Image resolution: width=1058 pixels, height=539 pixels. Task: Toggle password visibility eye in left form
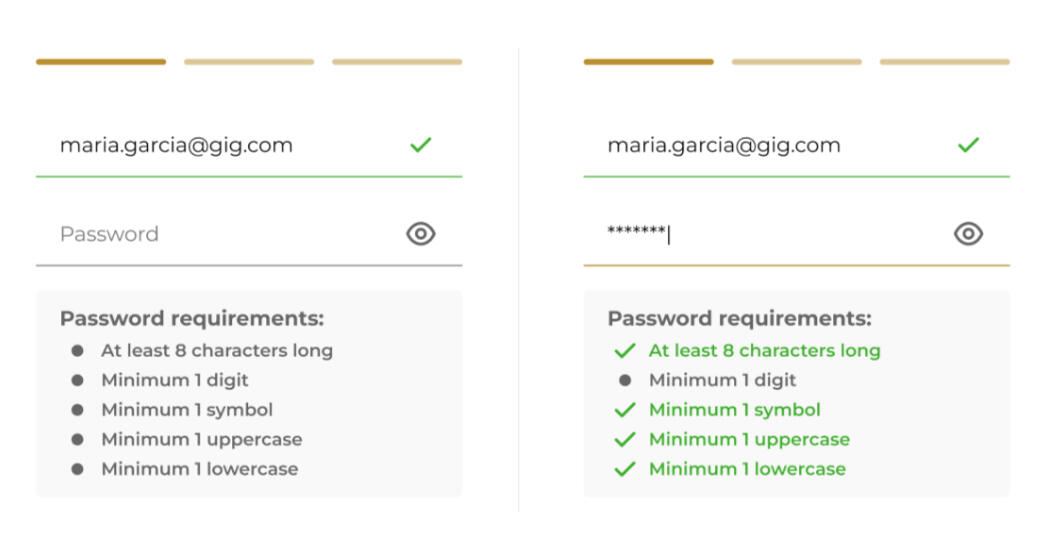(421, 234)
